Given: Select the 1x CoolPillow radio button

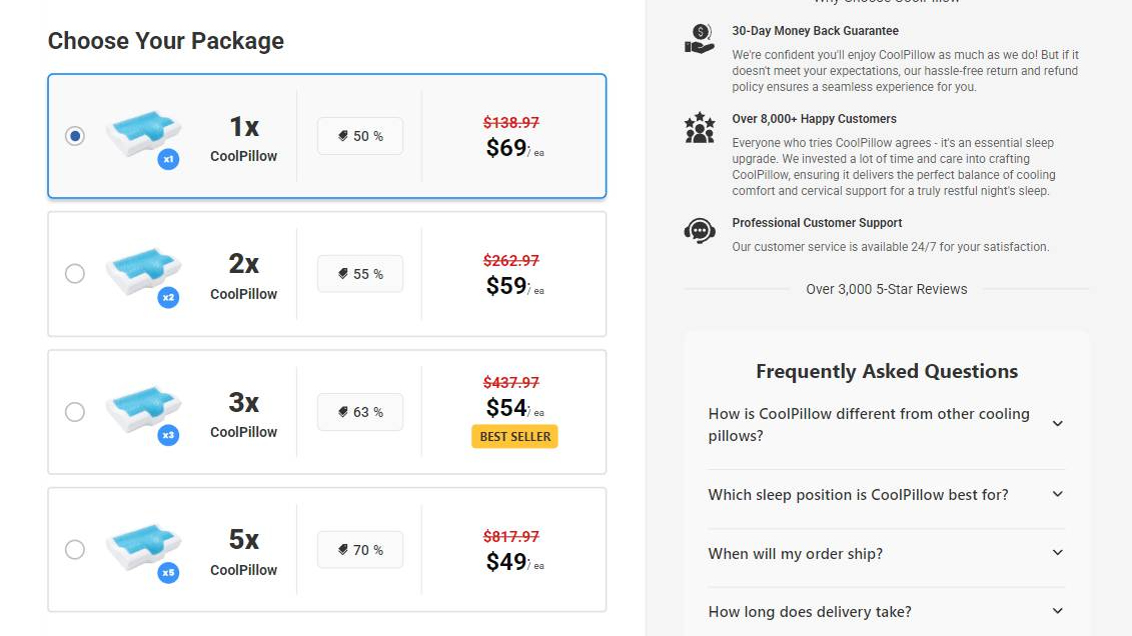Looking at the screenshot, I should 75,136.
